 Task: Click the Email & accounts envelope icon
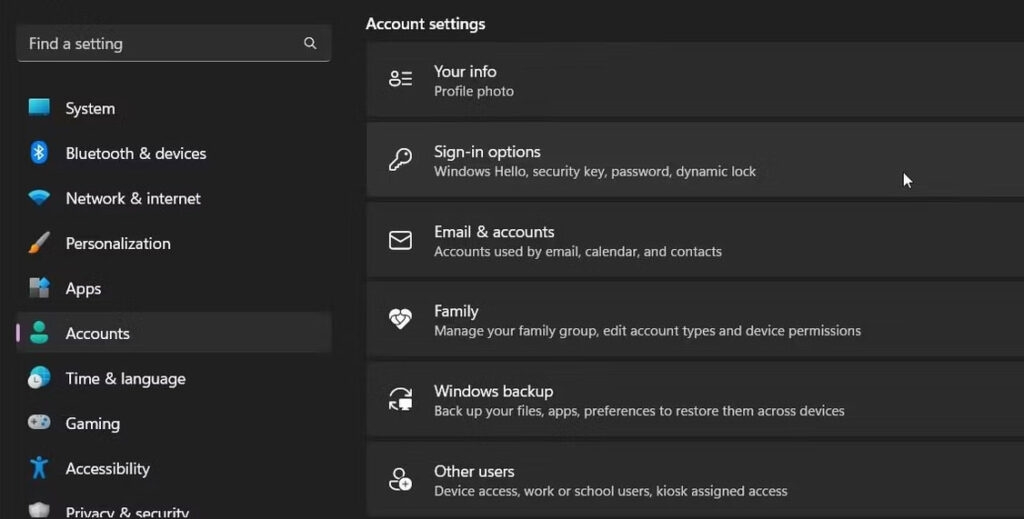(x=400, y=240)
